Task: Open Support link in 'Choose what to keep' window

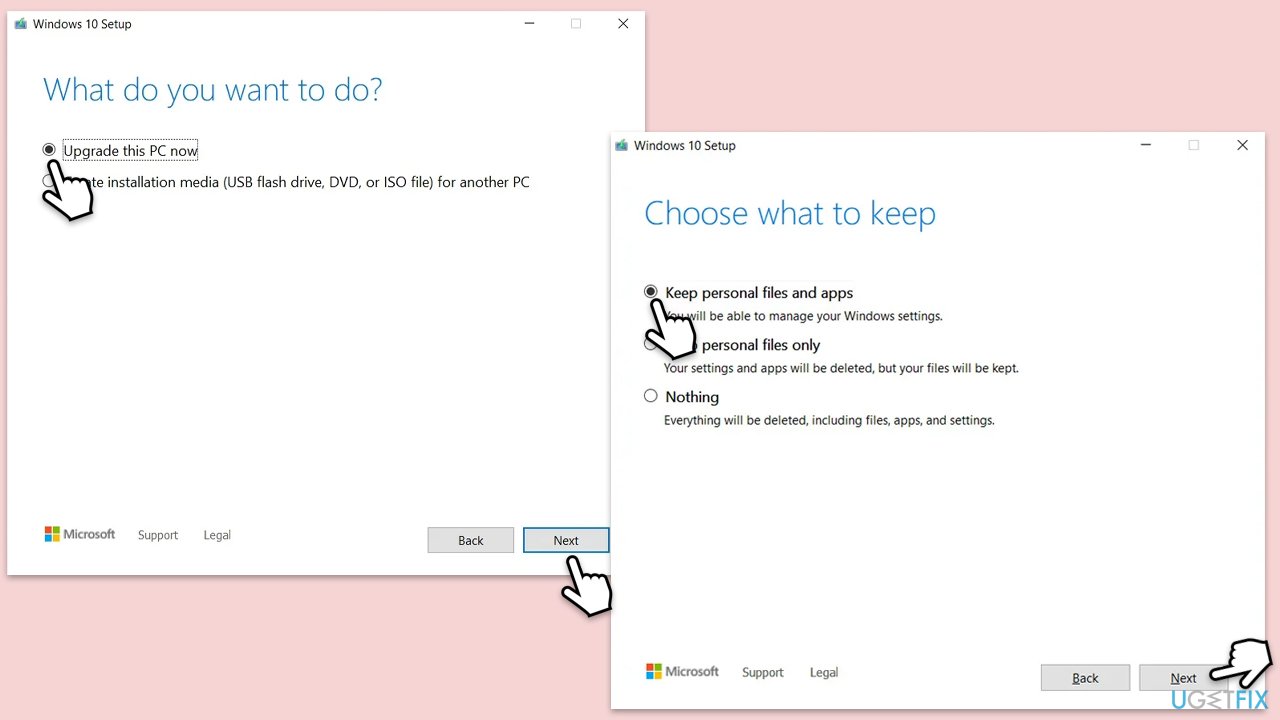Action: point(763,672)
